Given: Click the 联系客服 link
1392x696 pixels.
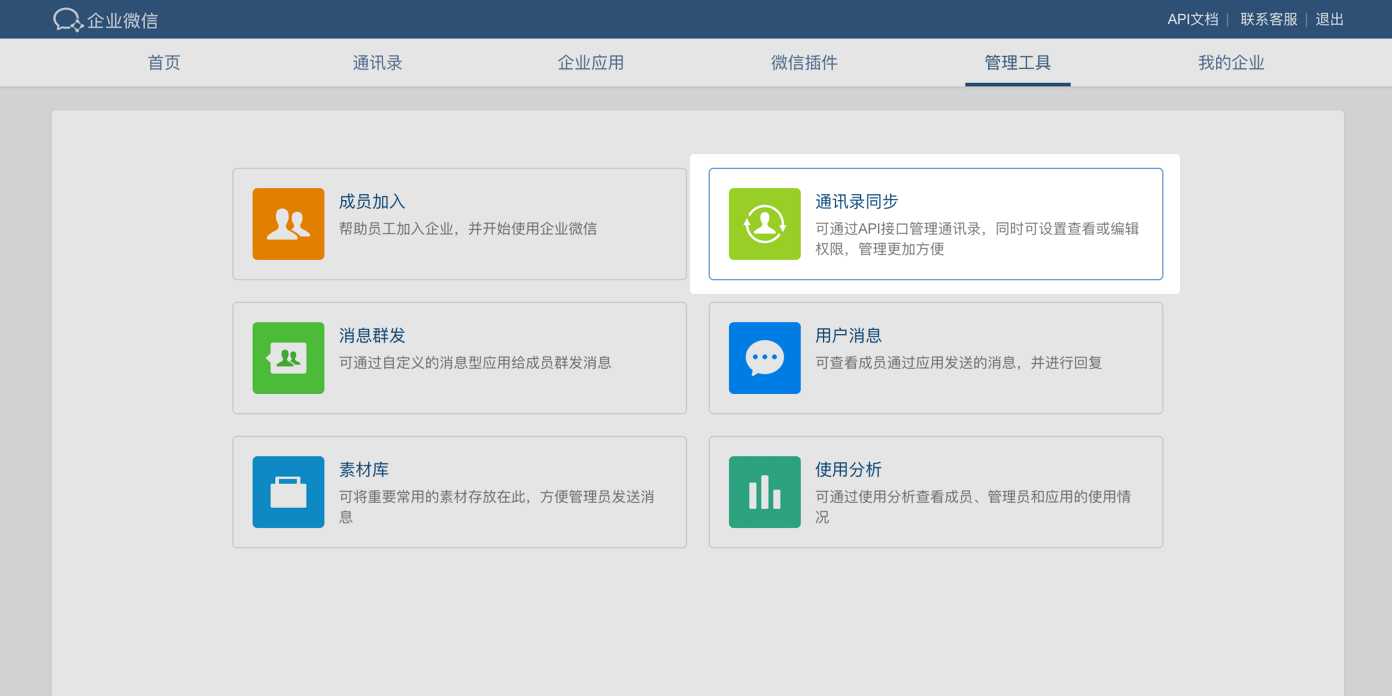Looking at the screenshot, I should 1268,20.
